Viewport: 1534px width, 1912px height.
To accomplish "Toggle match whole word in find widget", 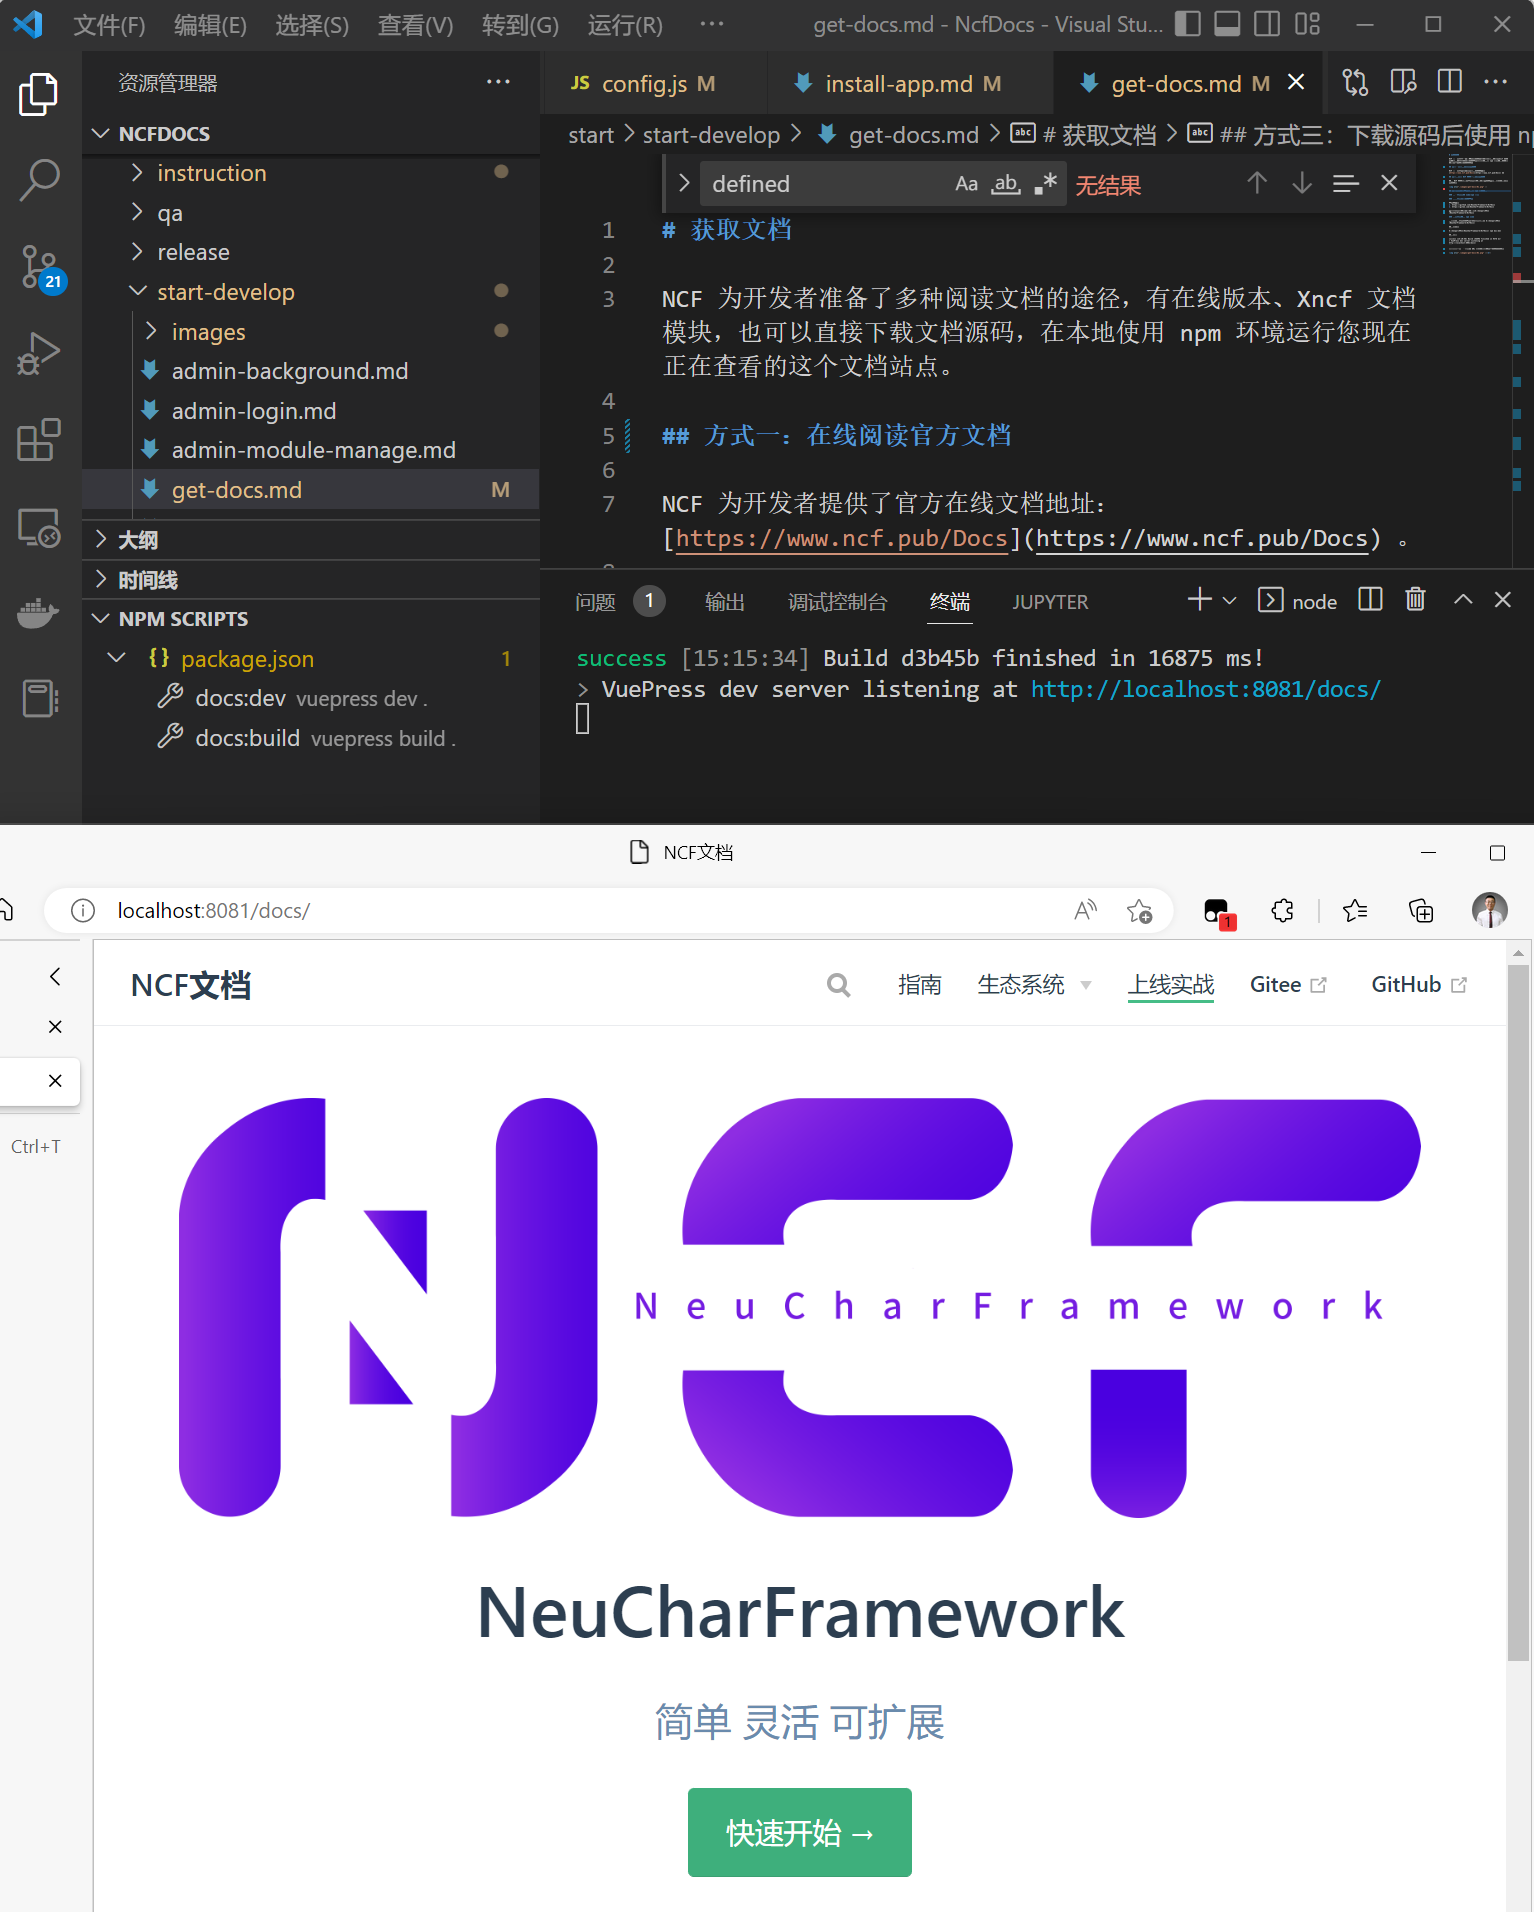I will [1006, 184].
